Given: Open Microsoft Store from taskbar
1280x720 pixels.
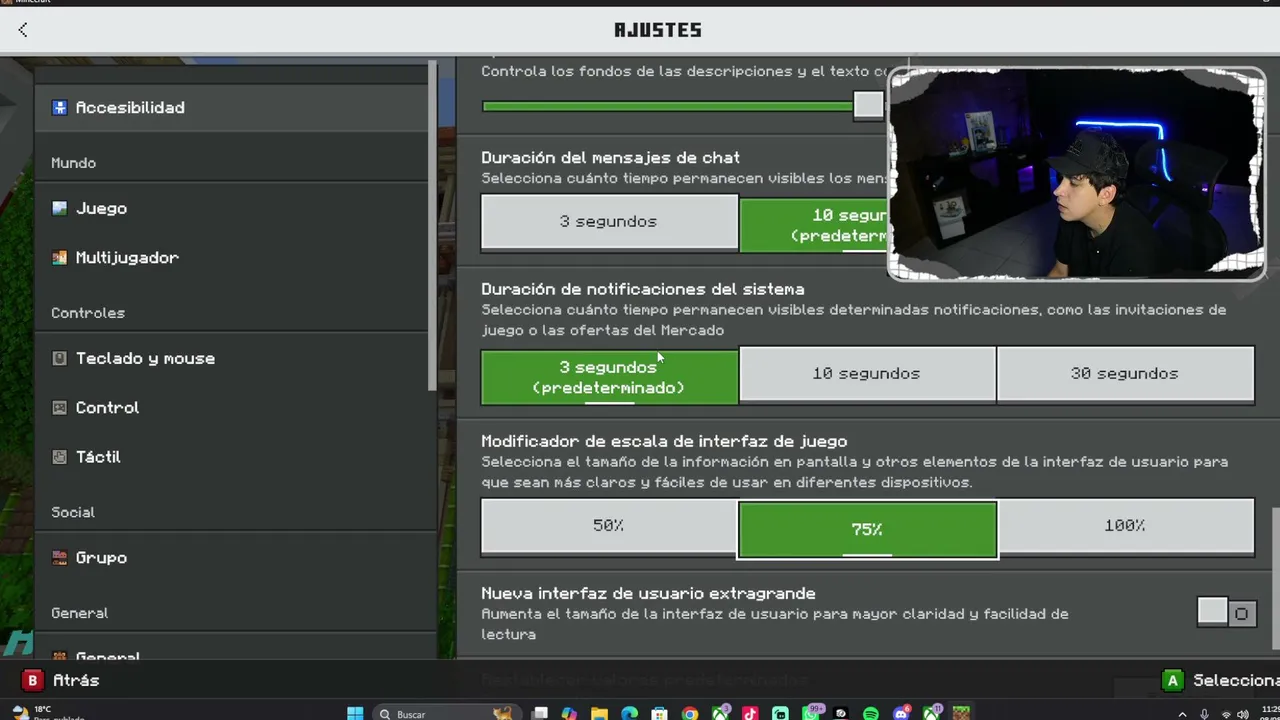Looking at the screenshot, I should pos(659,713).
